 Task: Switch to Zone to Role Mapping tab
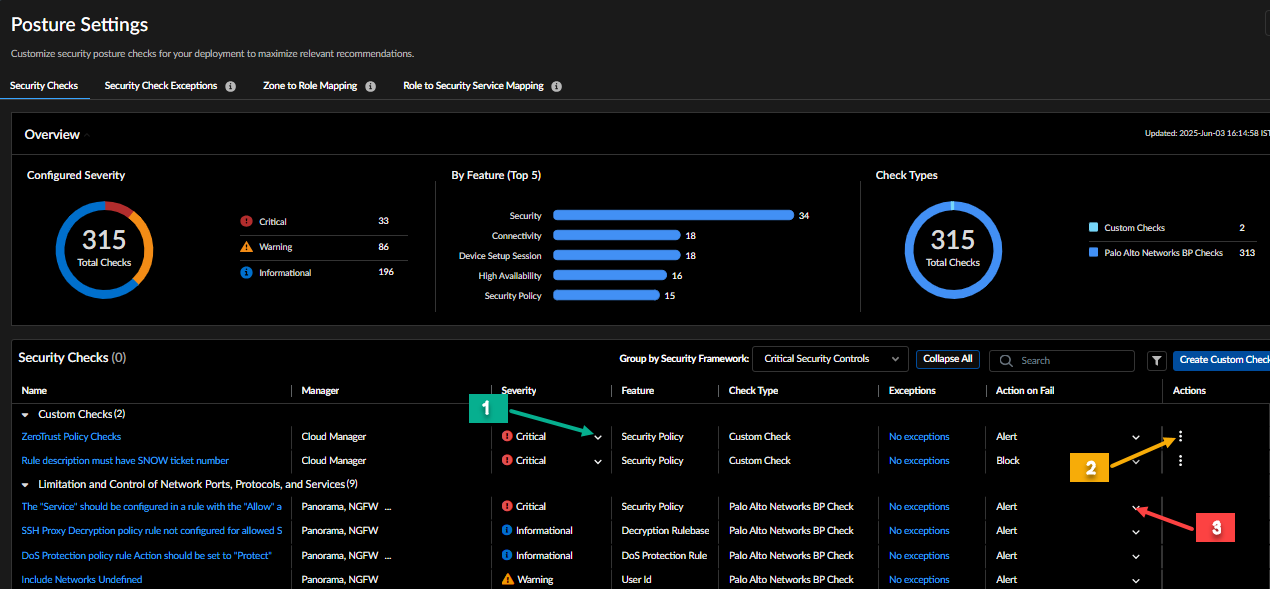click(x=310, y=86)
